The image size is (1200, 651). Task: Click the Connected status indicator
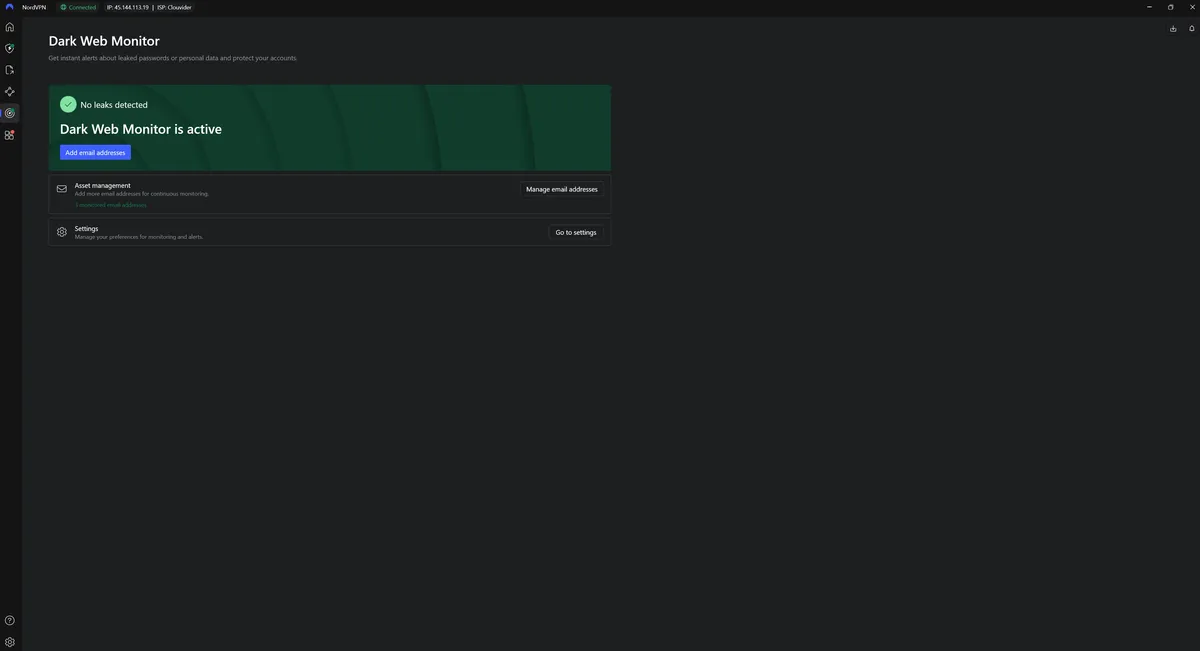tap(78, 7)
